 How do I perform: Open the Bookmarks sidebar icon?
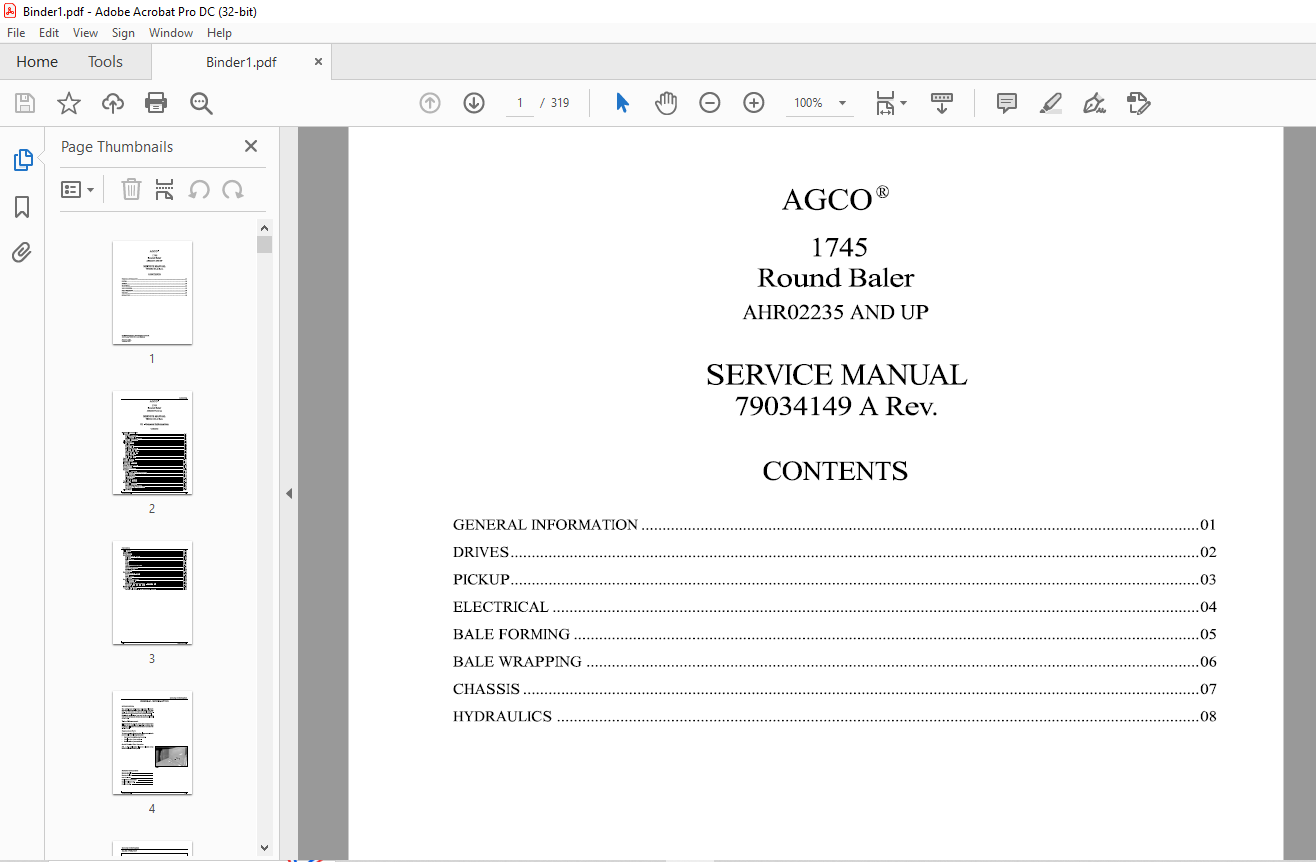point(22,207)
